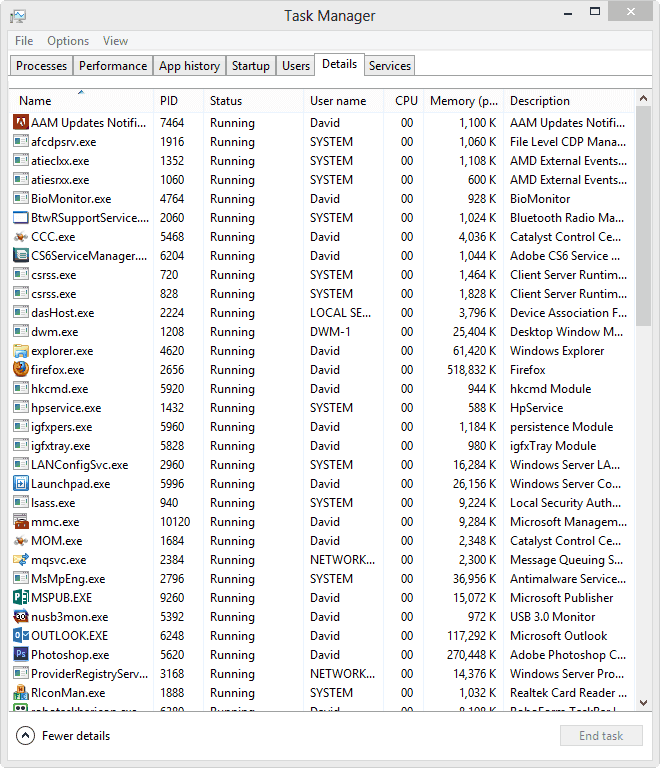Select the MsMpEng.exe process icon
Screen dimensions: 660x768
(x=21, y=578)
